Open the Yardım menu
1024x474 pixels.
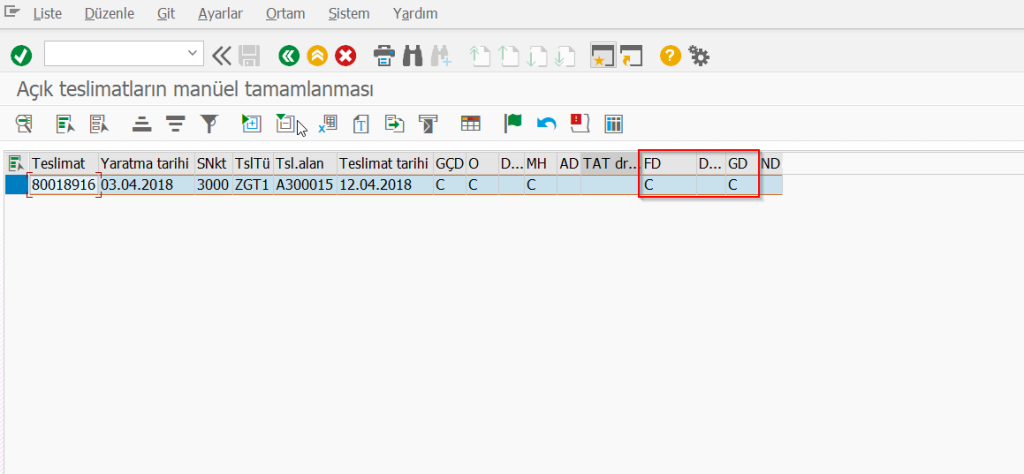click(415, 13)
